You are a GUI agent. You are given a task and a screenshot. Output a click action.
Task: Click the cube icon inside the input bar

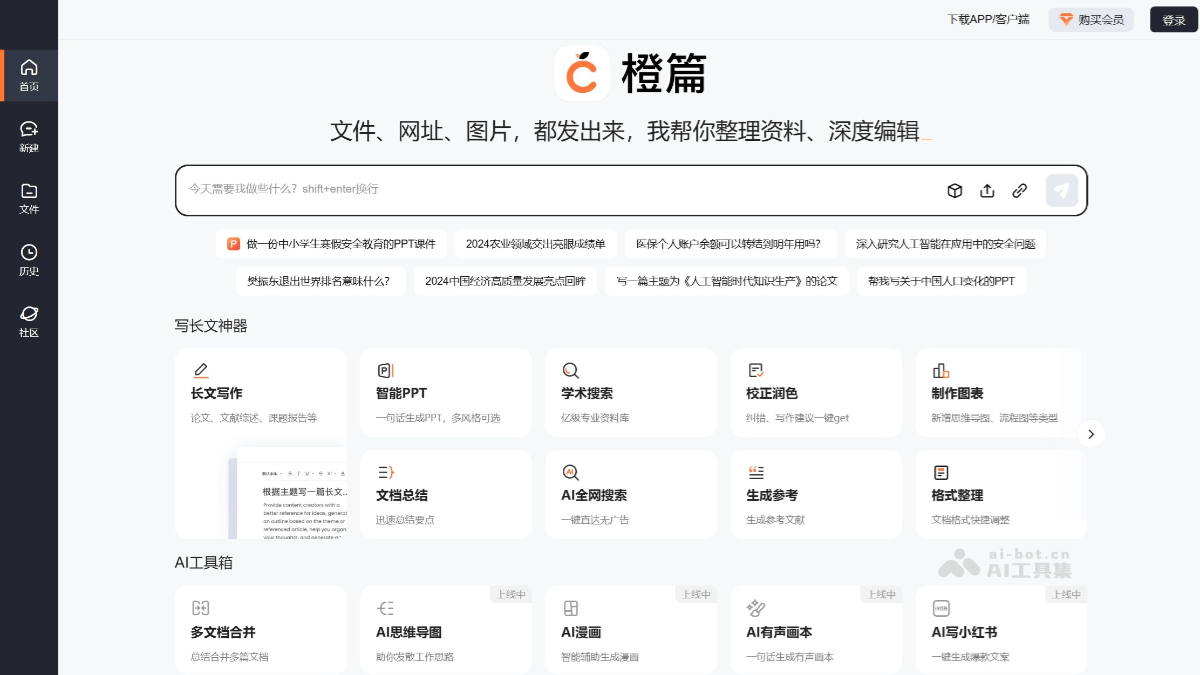955,190
